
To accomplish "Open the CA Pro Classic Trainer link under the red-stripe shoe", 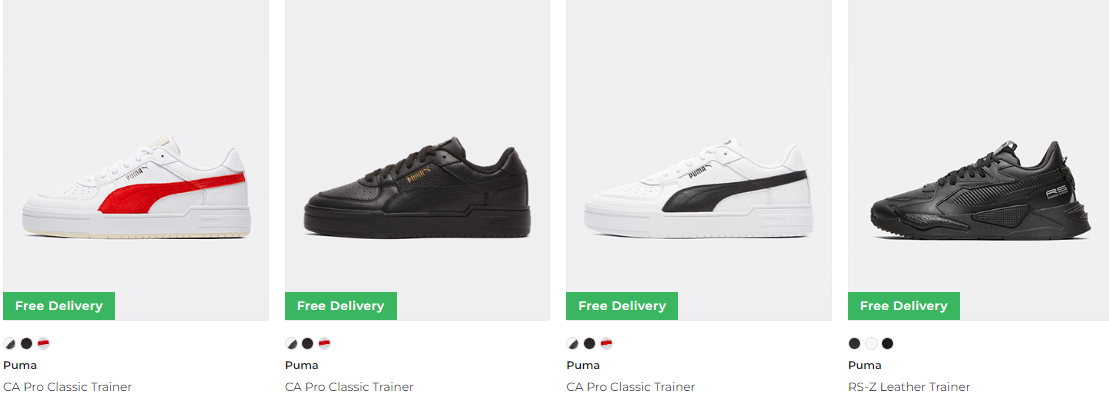I will [x=67, y=387].
